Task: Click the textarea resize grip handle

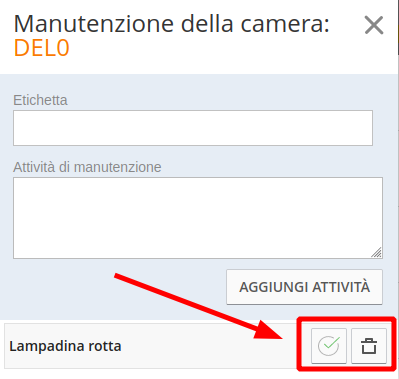Action: (x=377, y=253)
